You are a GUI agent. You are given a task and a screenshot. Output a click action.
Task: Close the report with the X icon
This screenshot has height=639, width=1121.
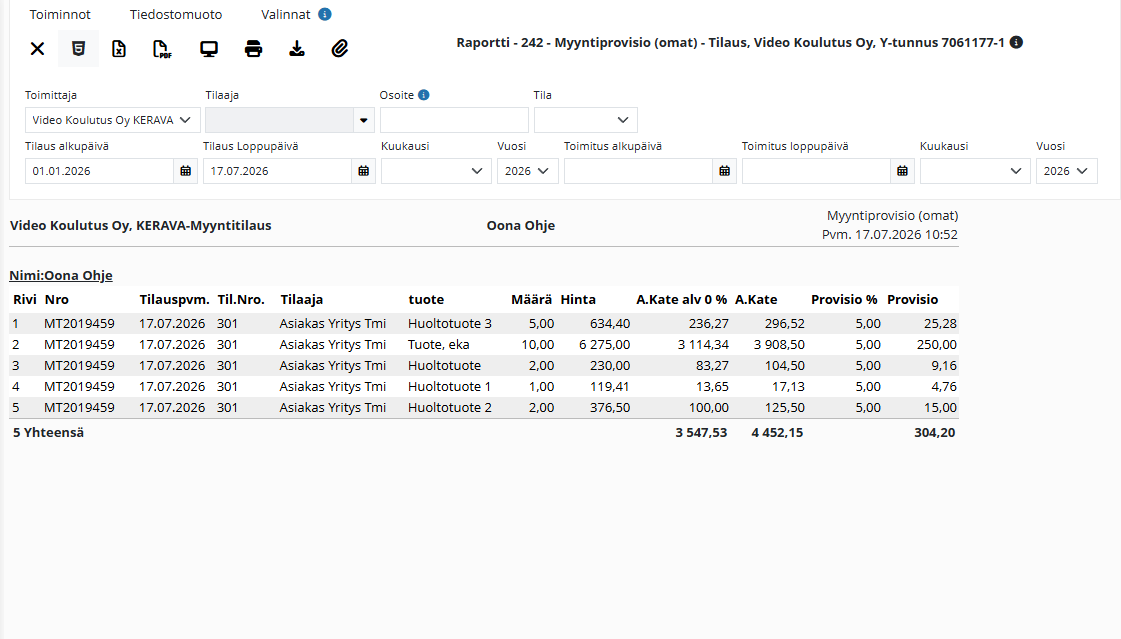[x=37, y=49]
